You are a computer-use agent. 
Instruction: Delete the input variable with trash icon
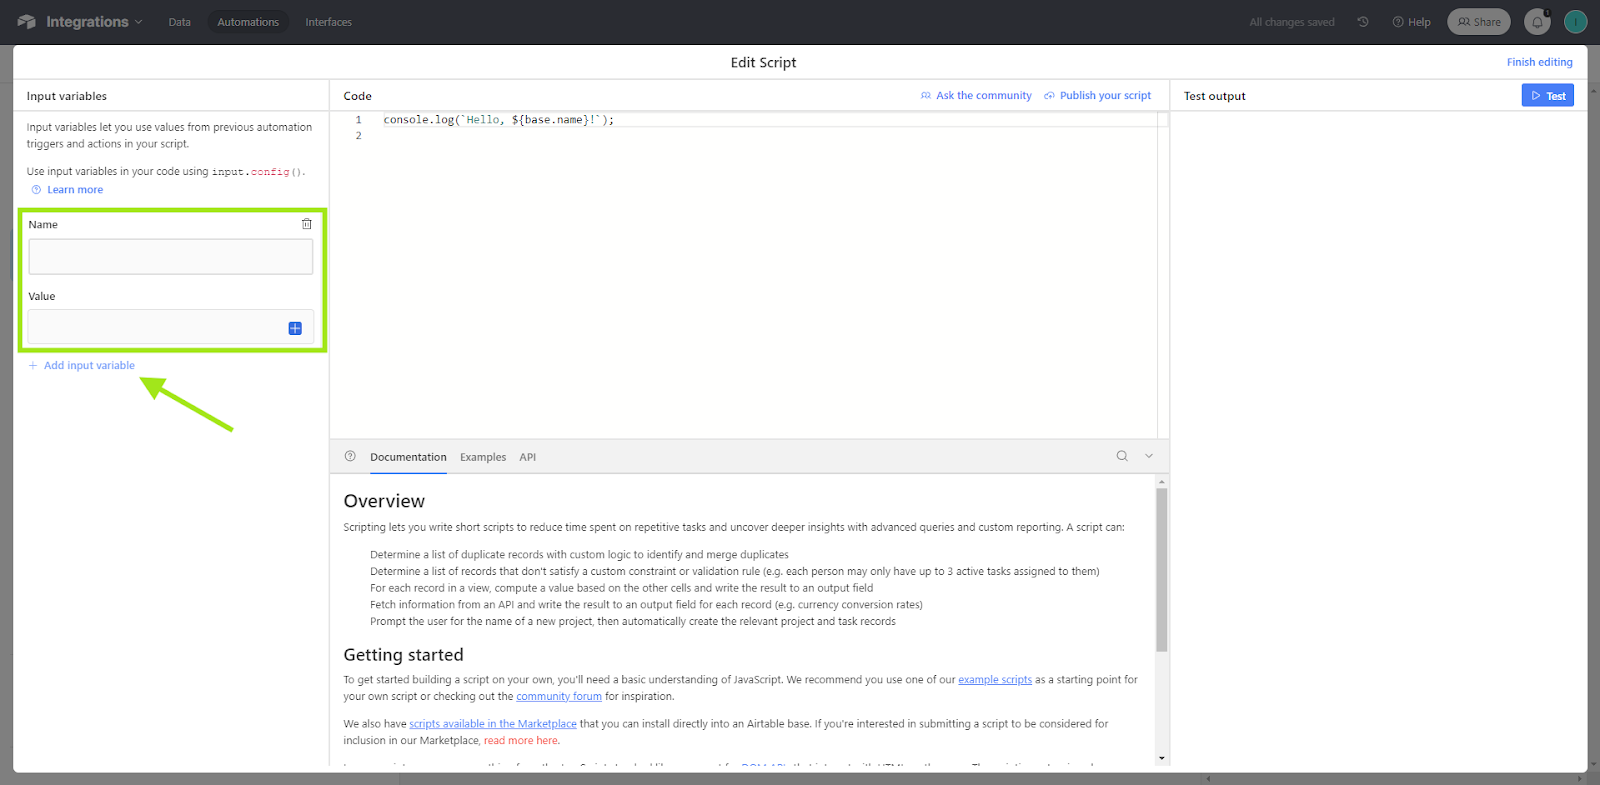coord(307,224)
